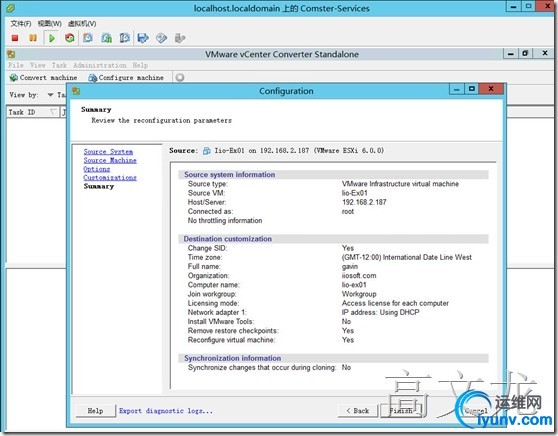This screenshot has width=558, height=436.
Task: Click the organization value iiosoft.com
Action: pyautogui.click(x=359, y=276)
